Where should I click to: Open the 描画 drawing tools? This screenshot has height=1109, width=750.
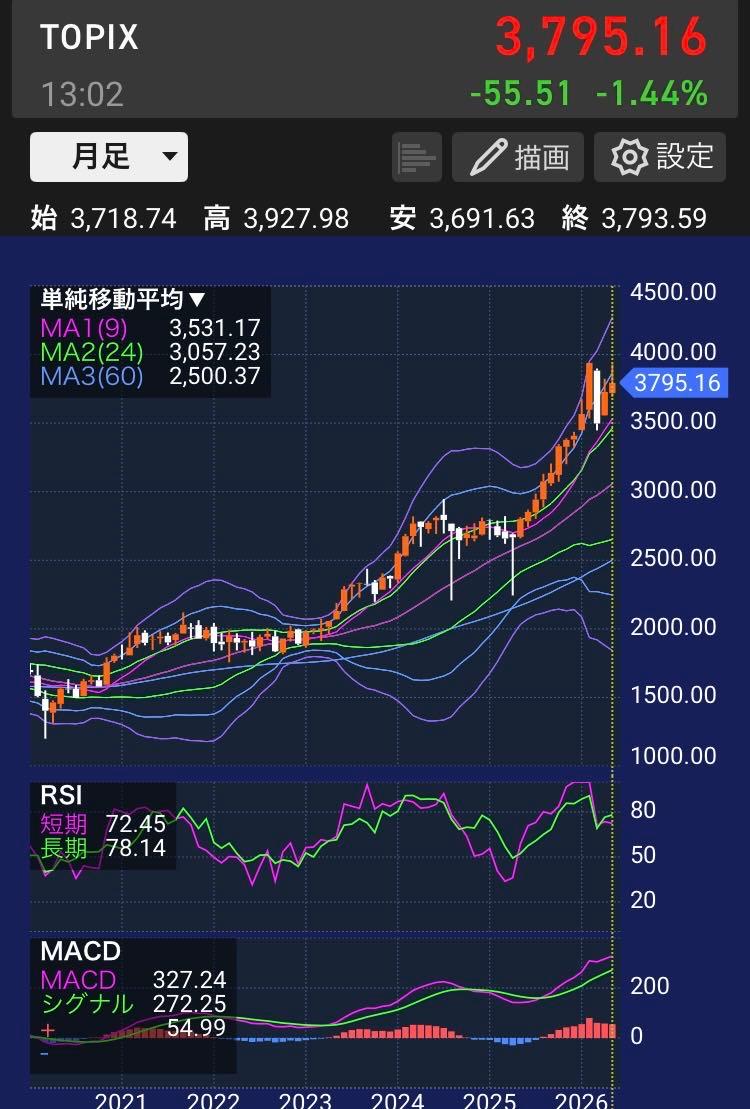click(x=518, y=157)
